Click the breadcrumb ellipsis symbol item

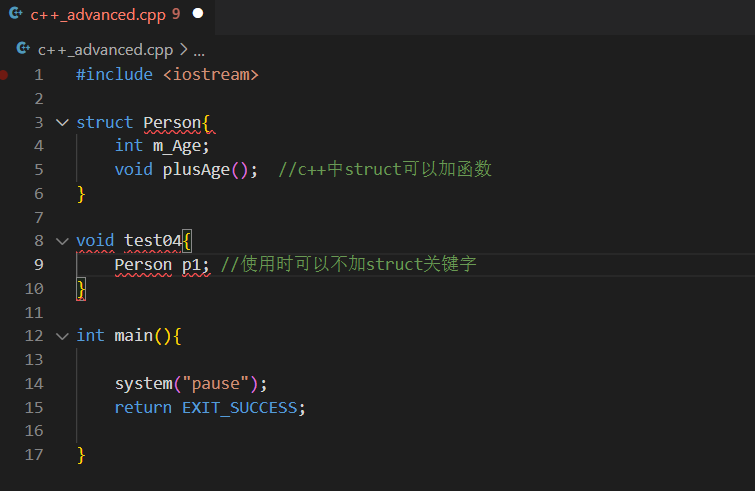(199, 49)
